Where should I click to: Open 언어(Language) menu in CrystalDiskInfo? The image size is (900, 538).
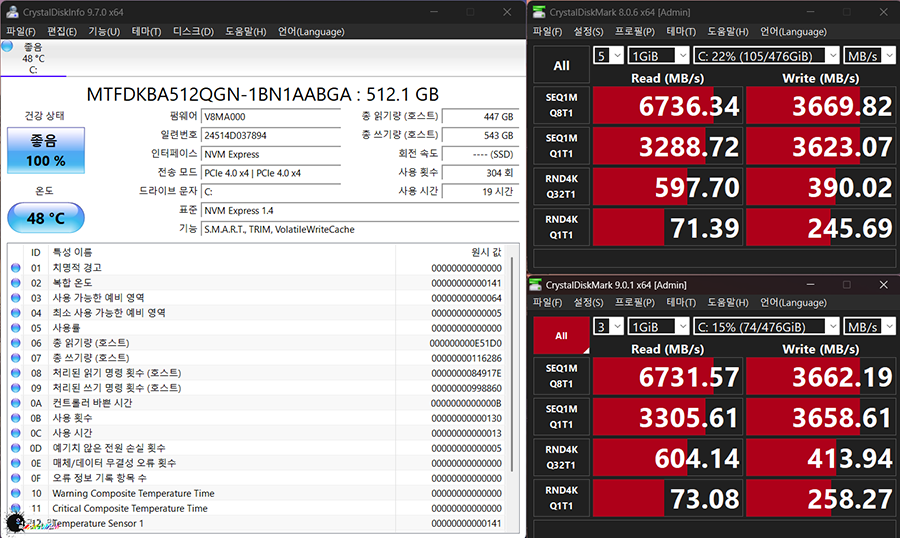[311, 32]
